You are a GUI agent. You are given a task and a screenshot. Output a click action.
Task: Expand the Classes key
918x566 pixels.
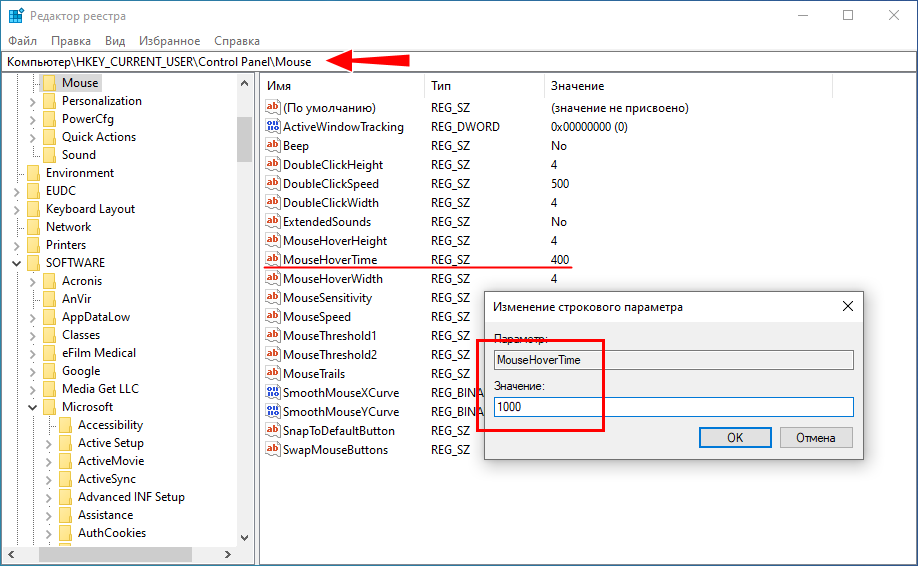33,335
